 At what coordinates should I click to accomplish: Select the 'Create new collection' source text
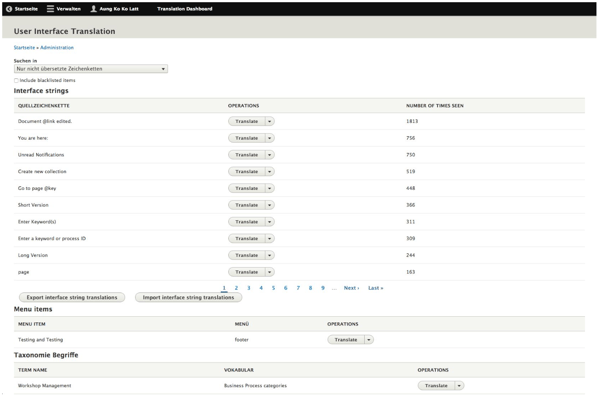42,171
